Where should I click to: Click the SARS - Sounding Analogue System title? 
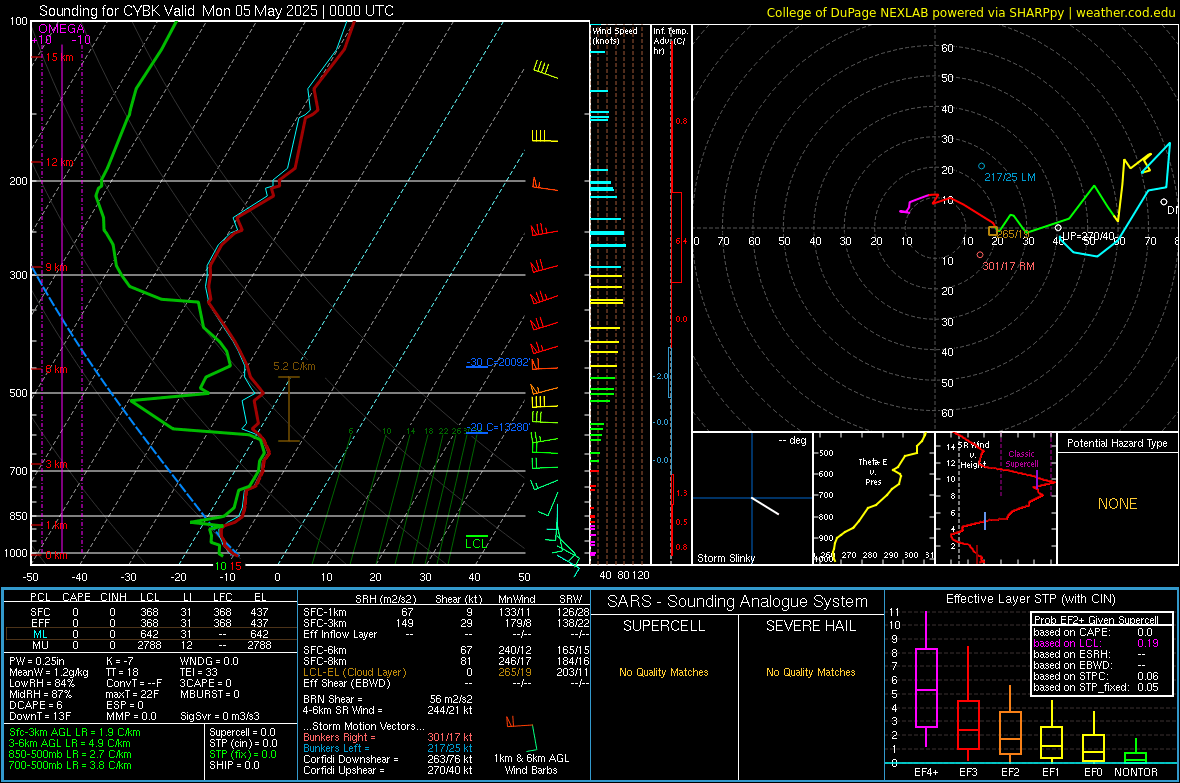[x=738, y=602]
